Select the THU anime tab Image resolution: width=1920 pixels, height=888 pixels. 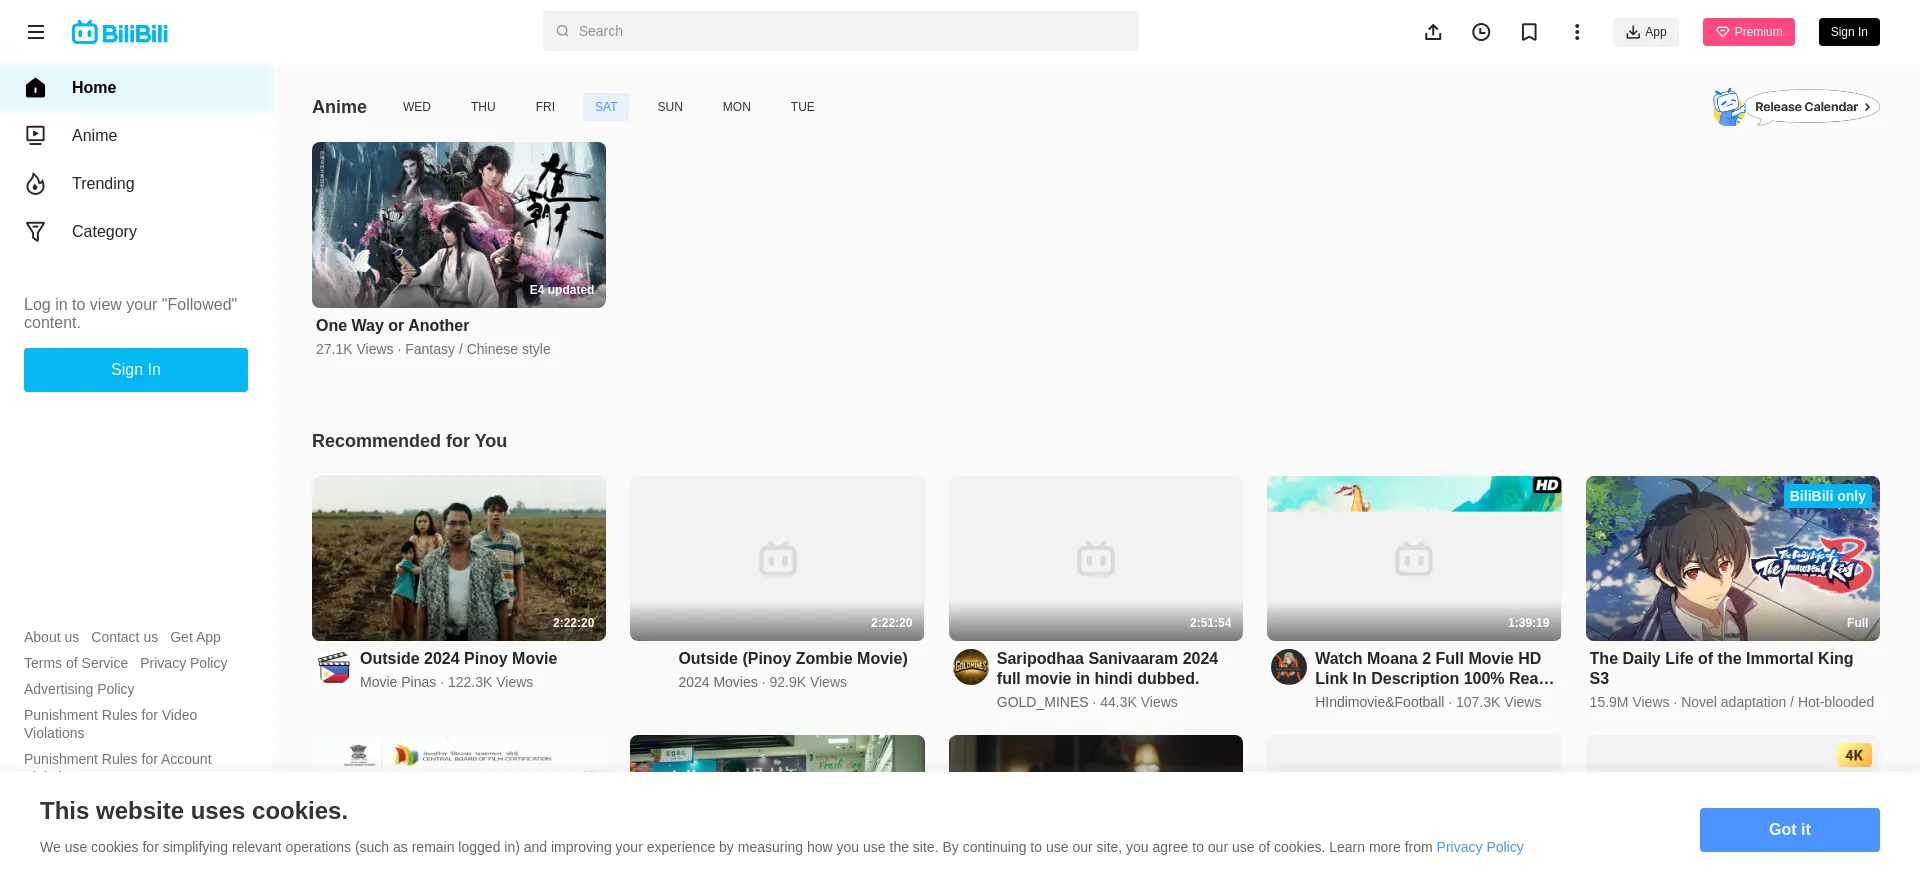483,107
